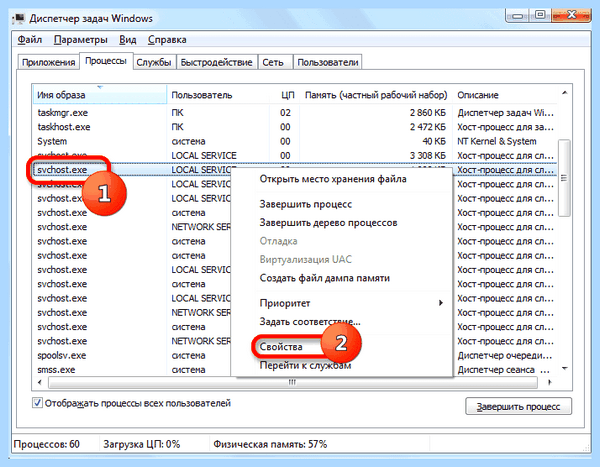Image resolution: width=600 pixels, height=467 pixels.
Task: Choose Завершить процесс in context menu
Action: (305, 204)
